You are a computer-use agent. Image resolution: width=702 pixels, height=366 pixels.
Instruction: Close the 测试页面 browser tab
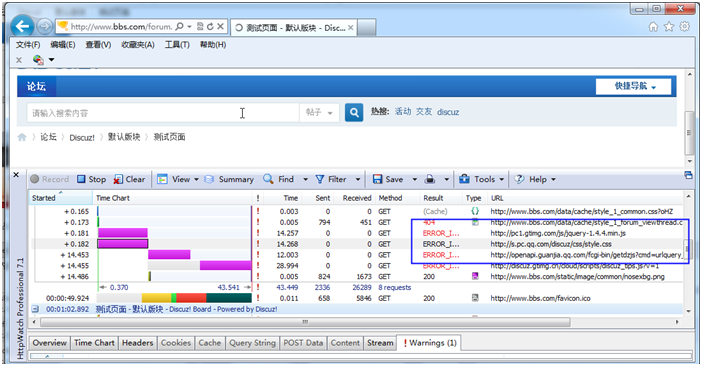click(351, 28)
